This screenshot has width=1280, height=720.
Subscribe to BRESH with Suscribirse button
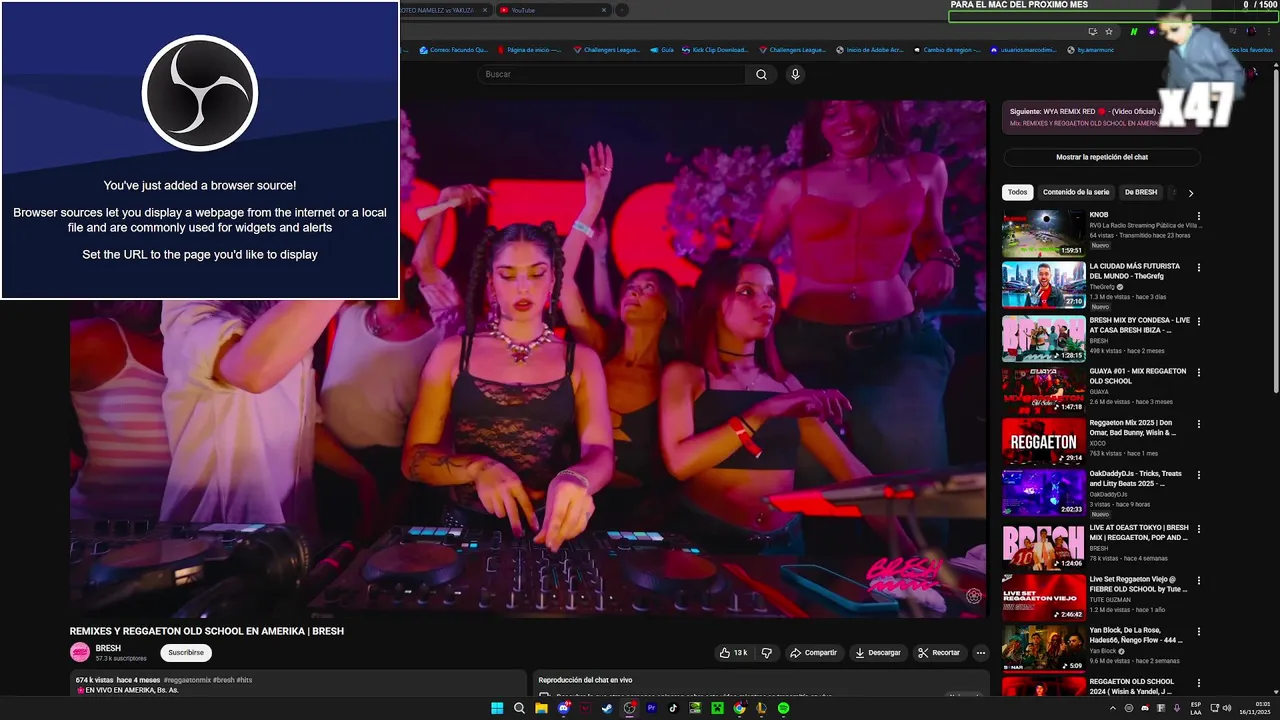pos(186,652)
